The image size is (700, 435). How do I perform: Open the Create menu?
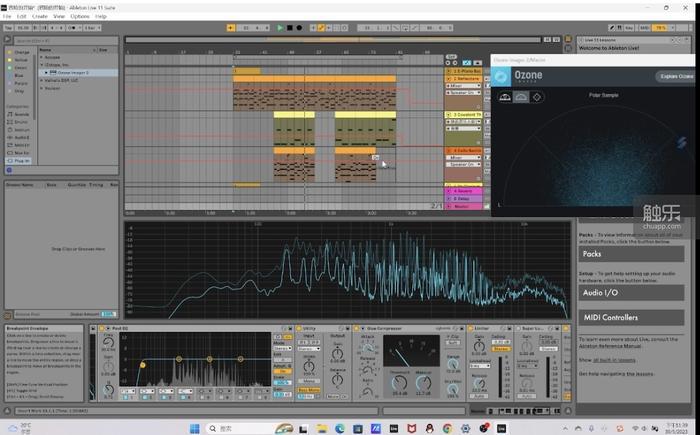39,16
